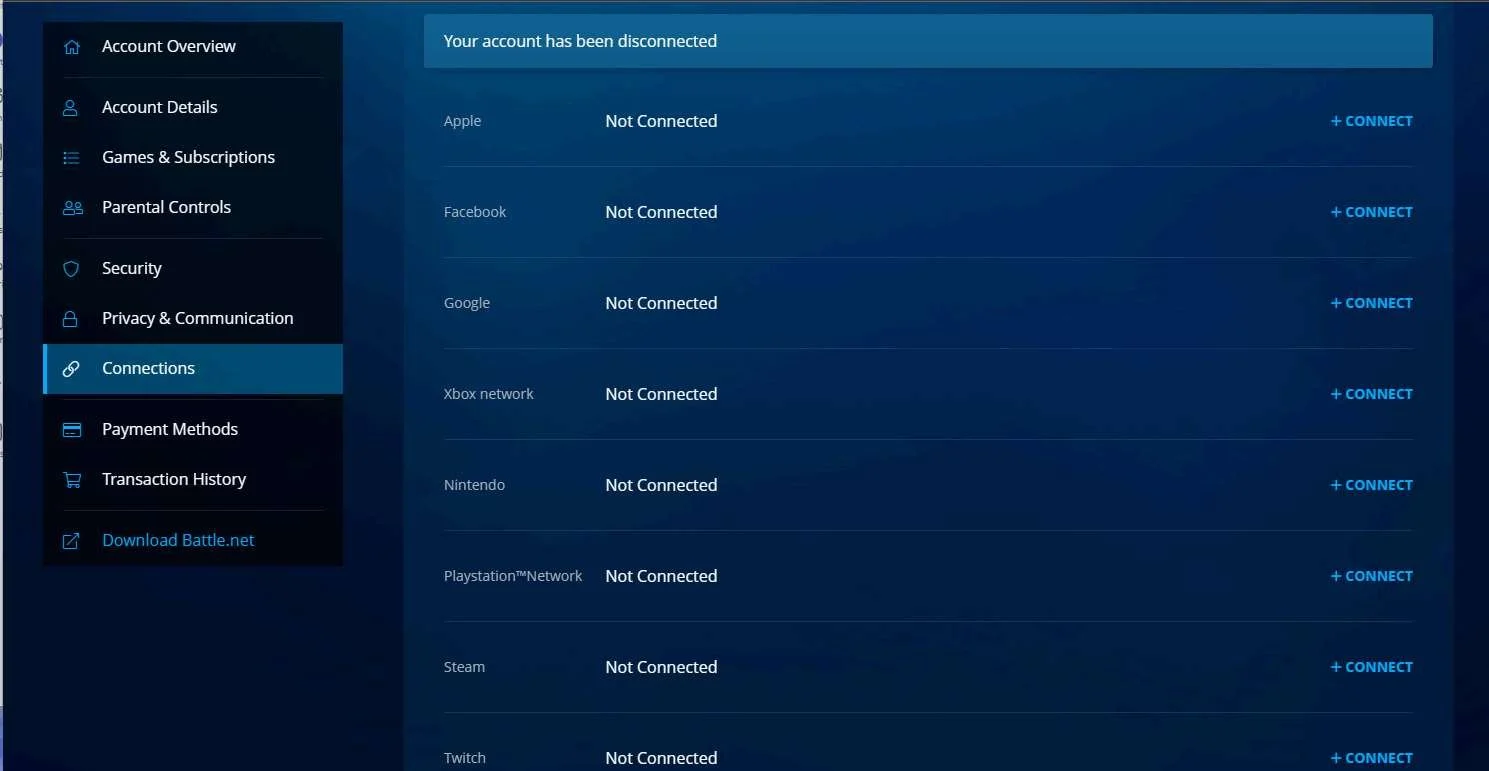The image size is (1489, 771).
Task: Click the Playstation™Network service label
Action: pyautogui.click(x=513, y=576)
